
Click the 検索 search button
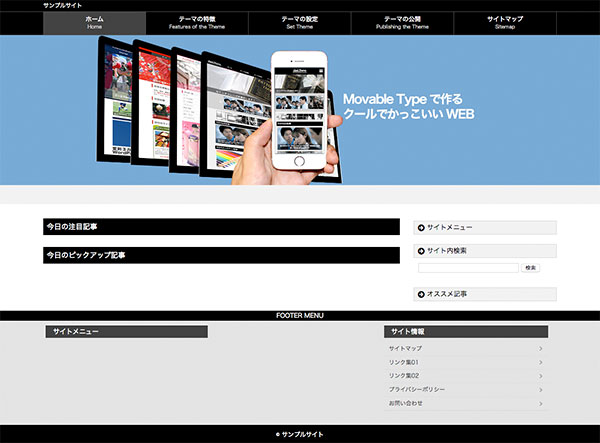[530, 268]
